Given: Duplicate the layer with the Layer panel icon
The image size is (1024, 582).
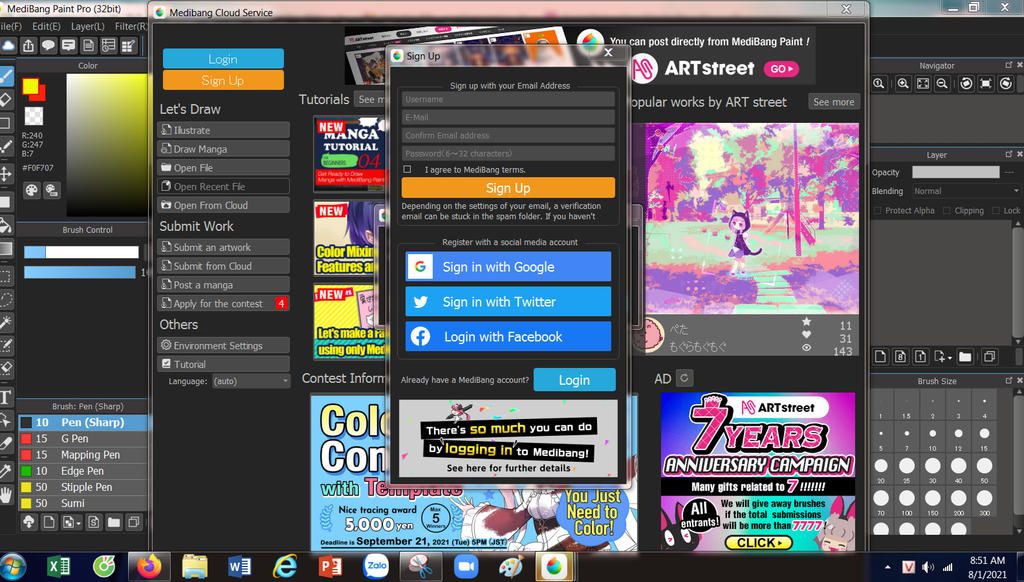Looking at the screenshot, I should coord(989,357).
